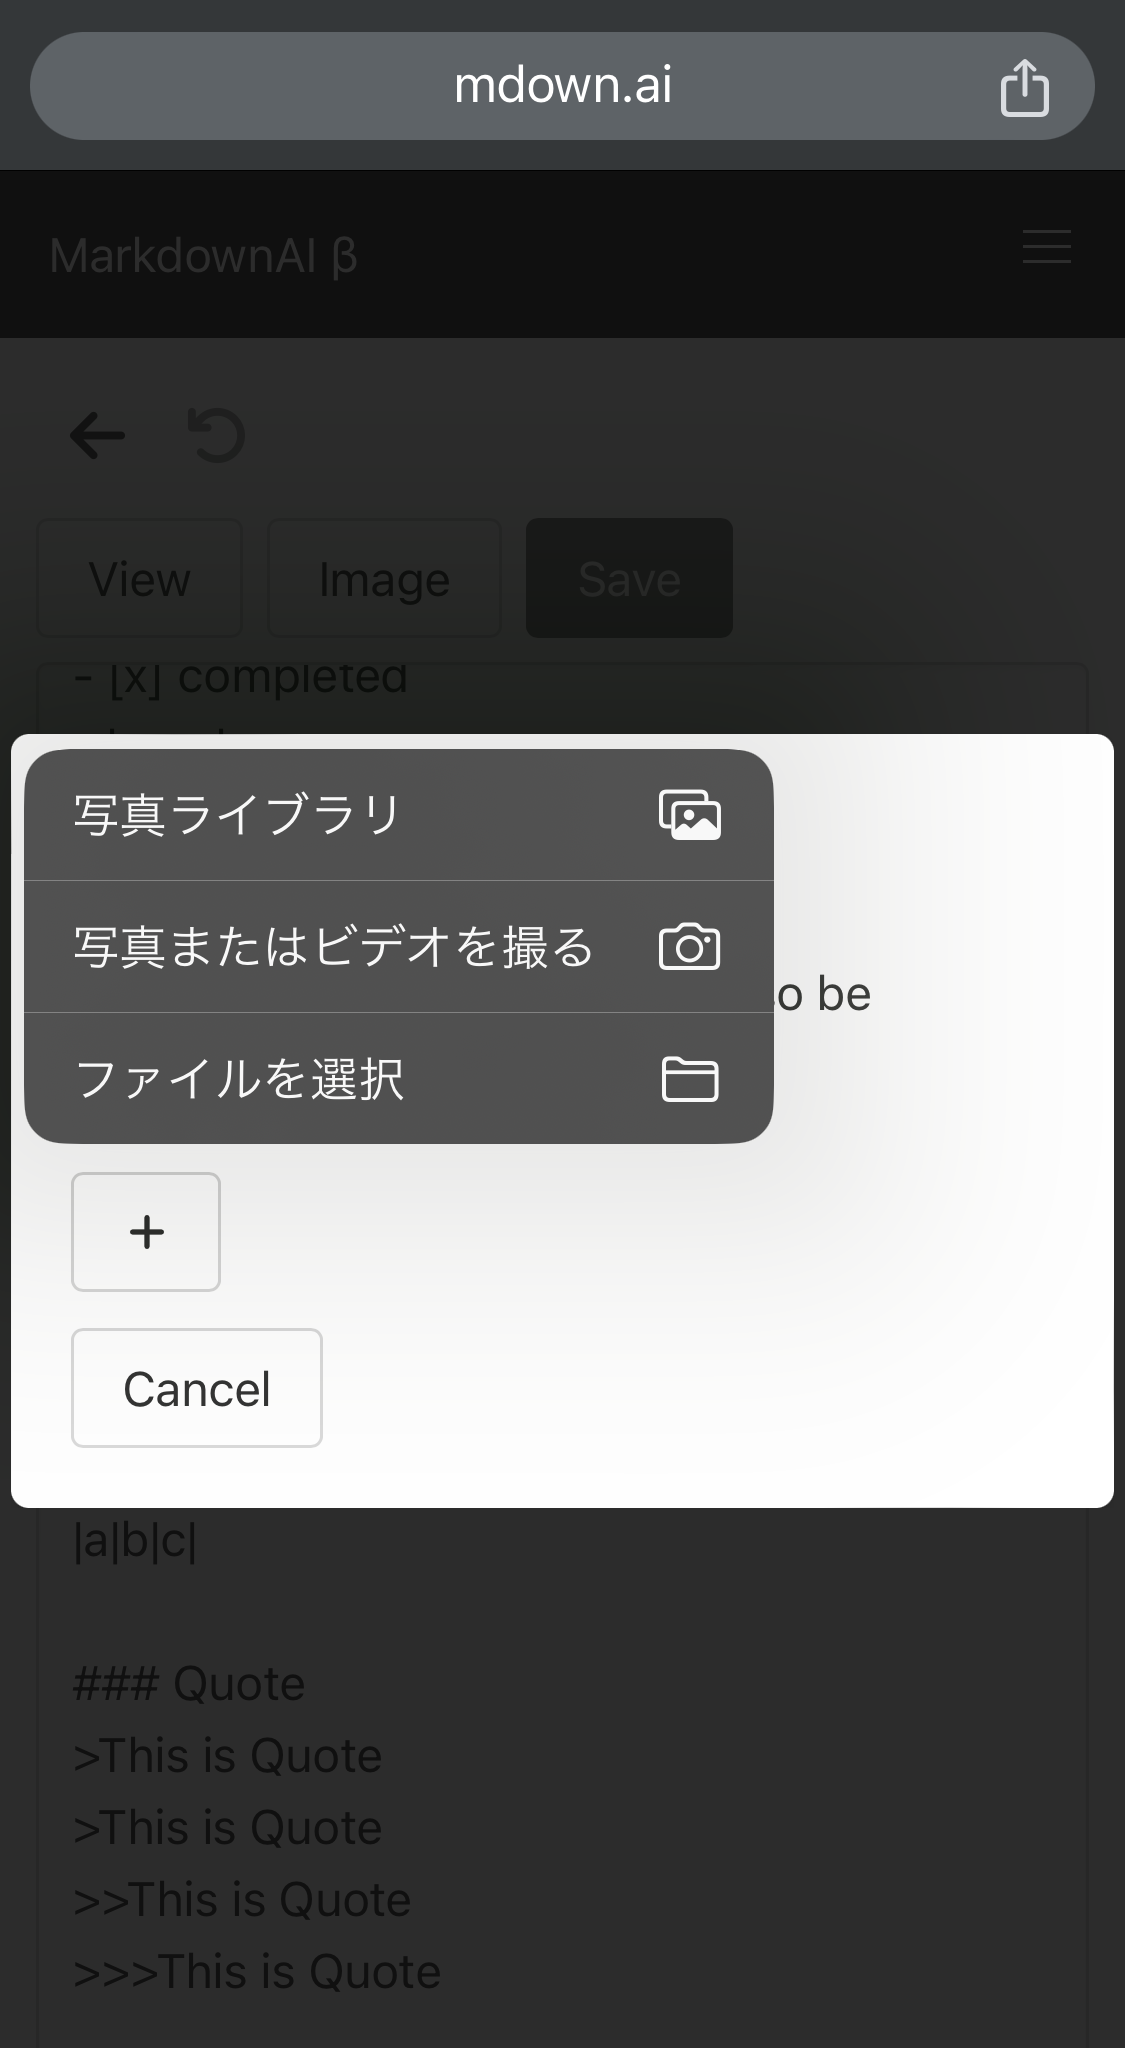Select 写真ライブラリ menu option
Viewport: 1125px width, 2048px height.
(x=399, y=815)
